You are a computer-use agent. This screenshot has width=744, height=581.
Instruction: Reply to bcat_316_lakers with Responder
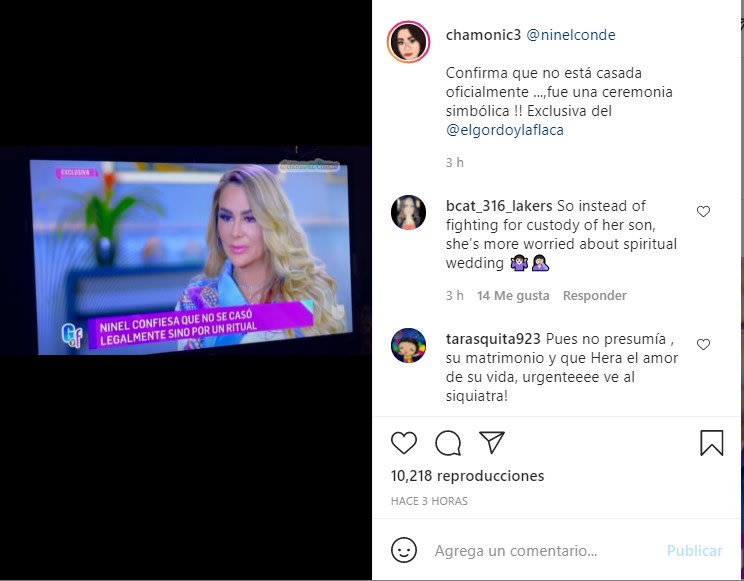pyautogui.click(x=595, y=295)
